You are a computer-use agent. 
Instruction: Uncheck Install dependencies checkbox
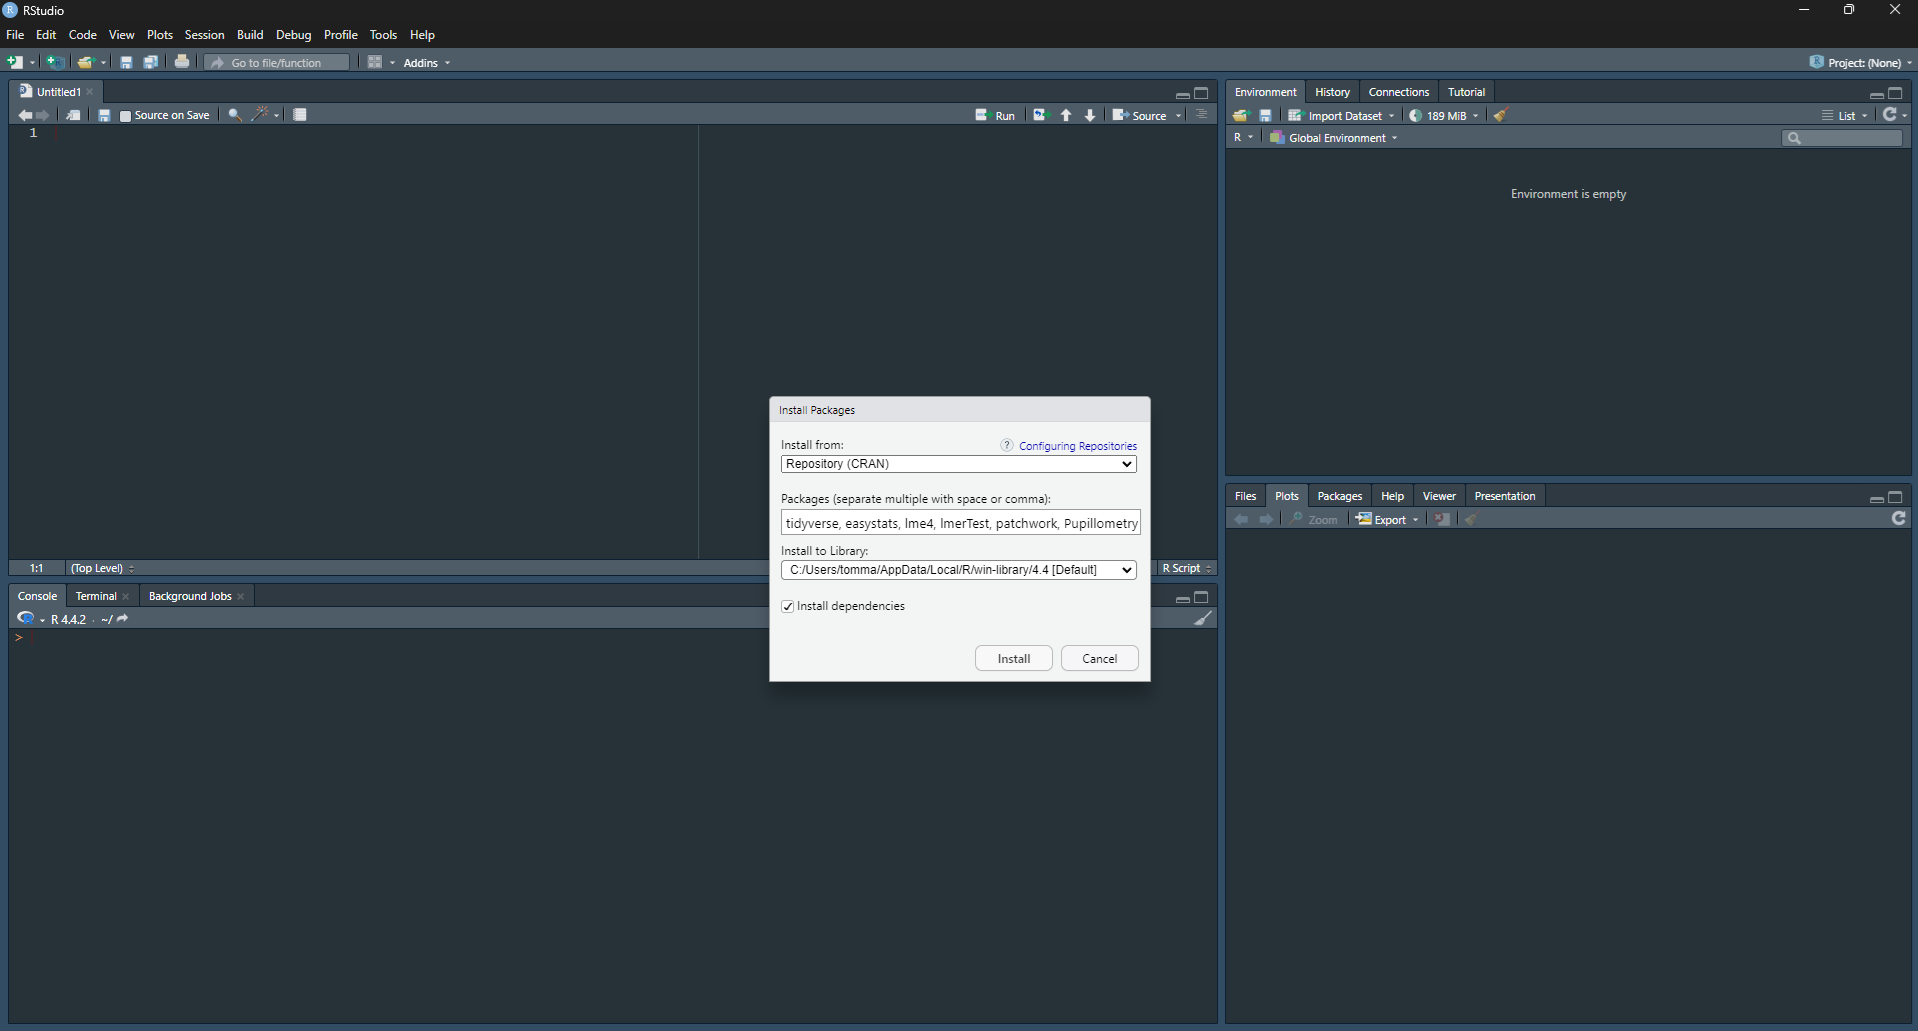[x=788, y=607]
